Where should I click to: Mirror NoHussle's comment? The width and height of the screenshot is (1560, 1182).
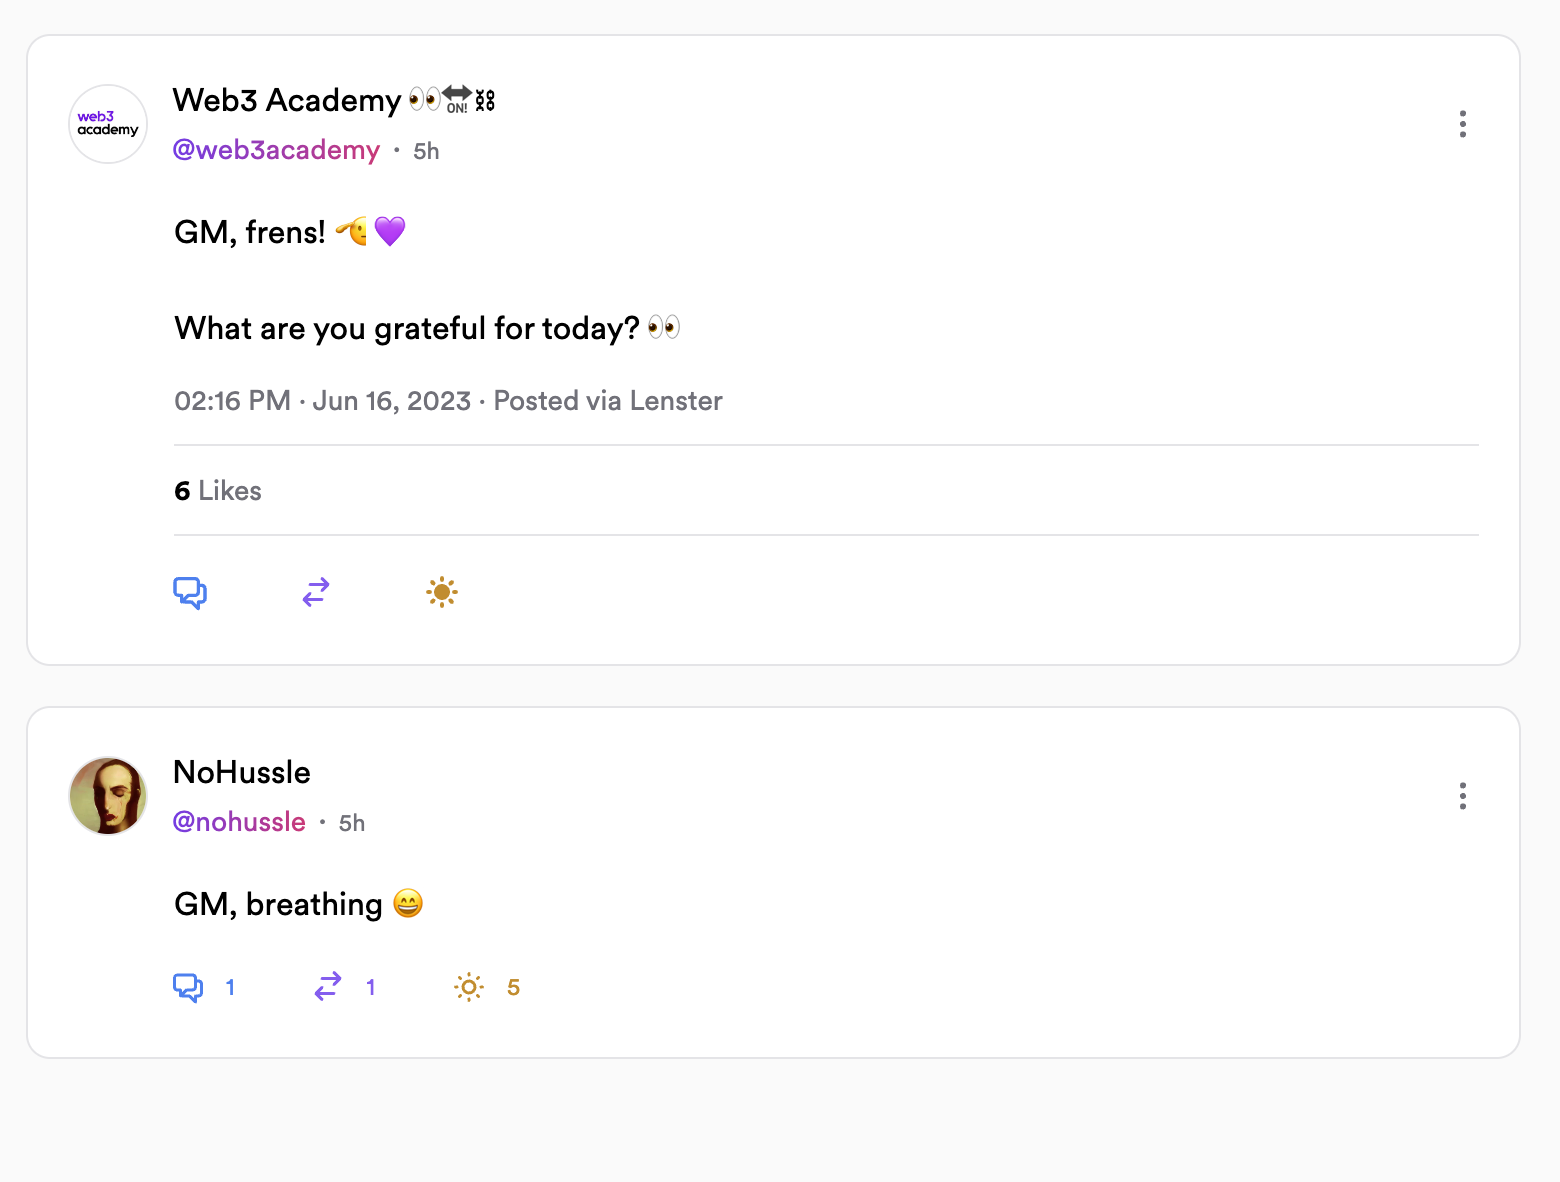pos(328,988)
